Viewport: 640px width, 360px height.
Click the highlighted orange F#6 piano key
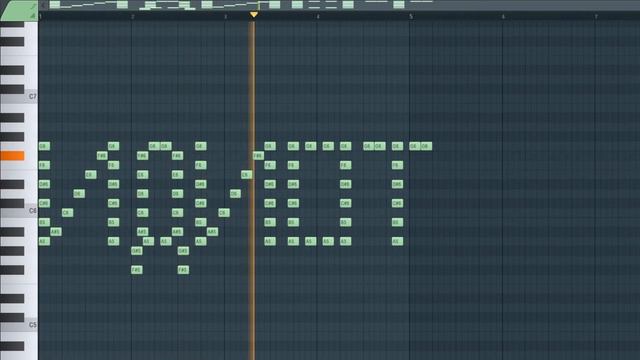pos(12,156)
